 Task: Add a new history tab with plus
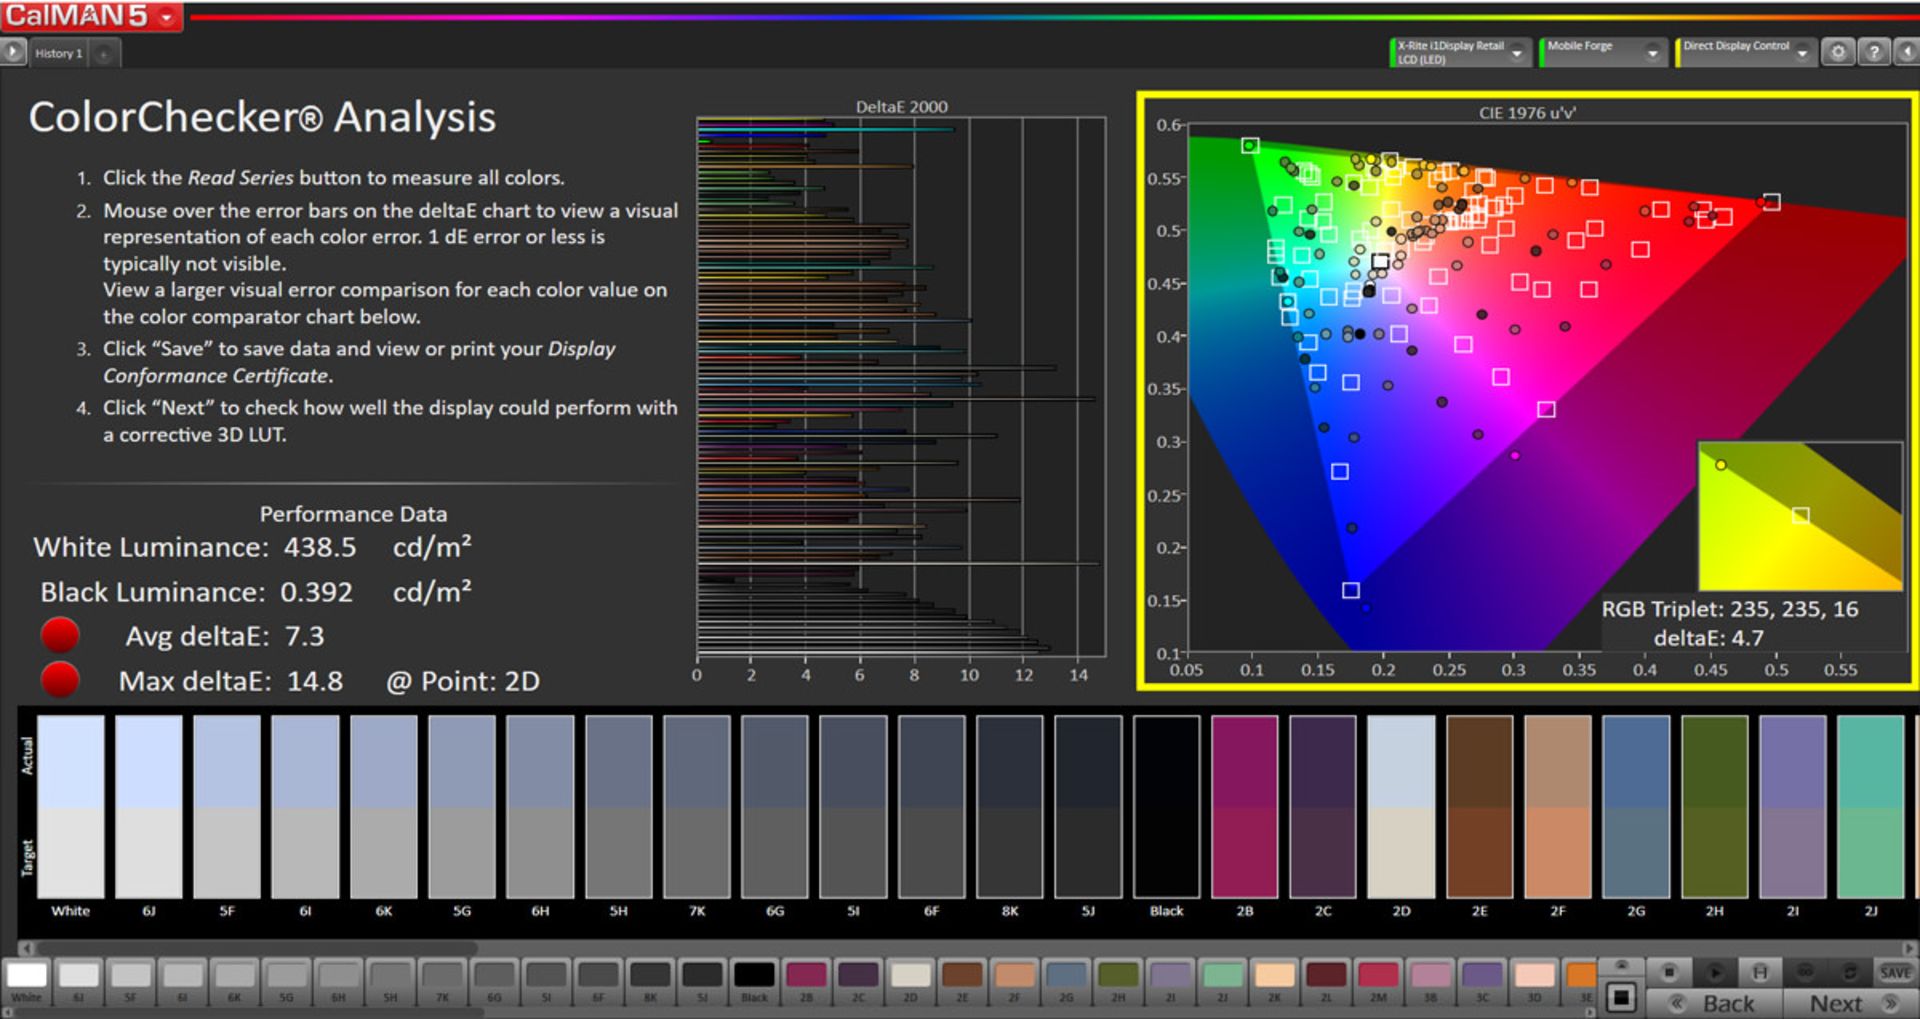click(x=104, y=54)
